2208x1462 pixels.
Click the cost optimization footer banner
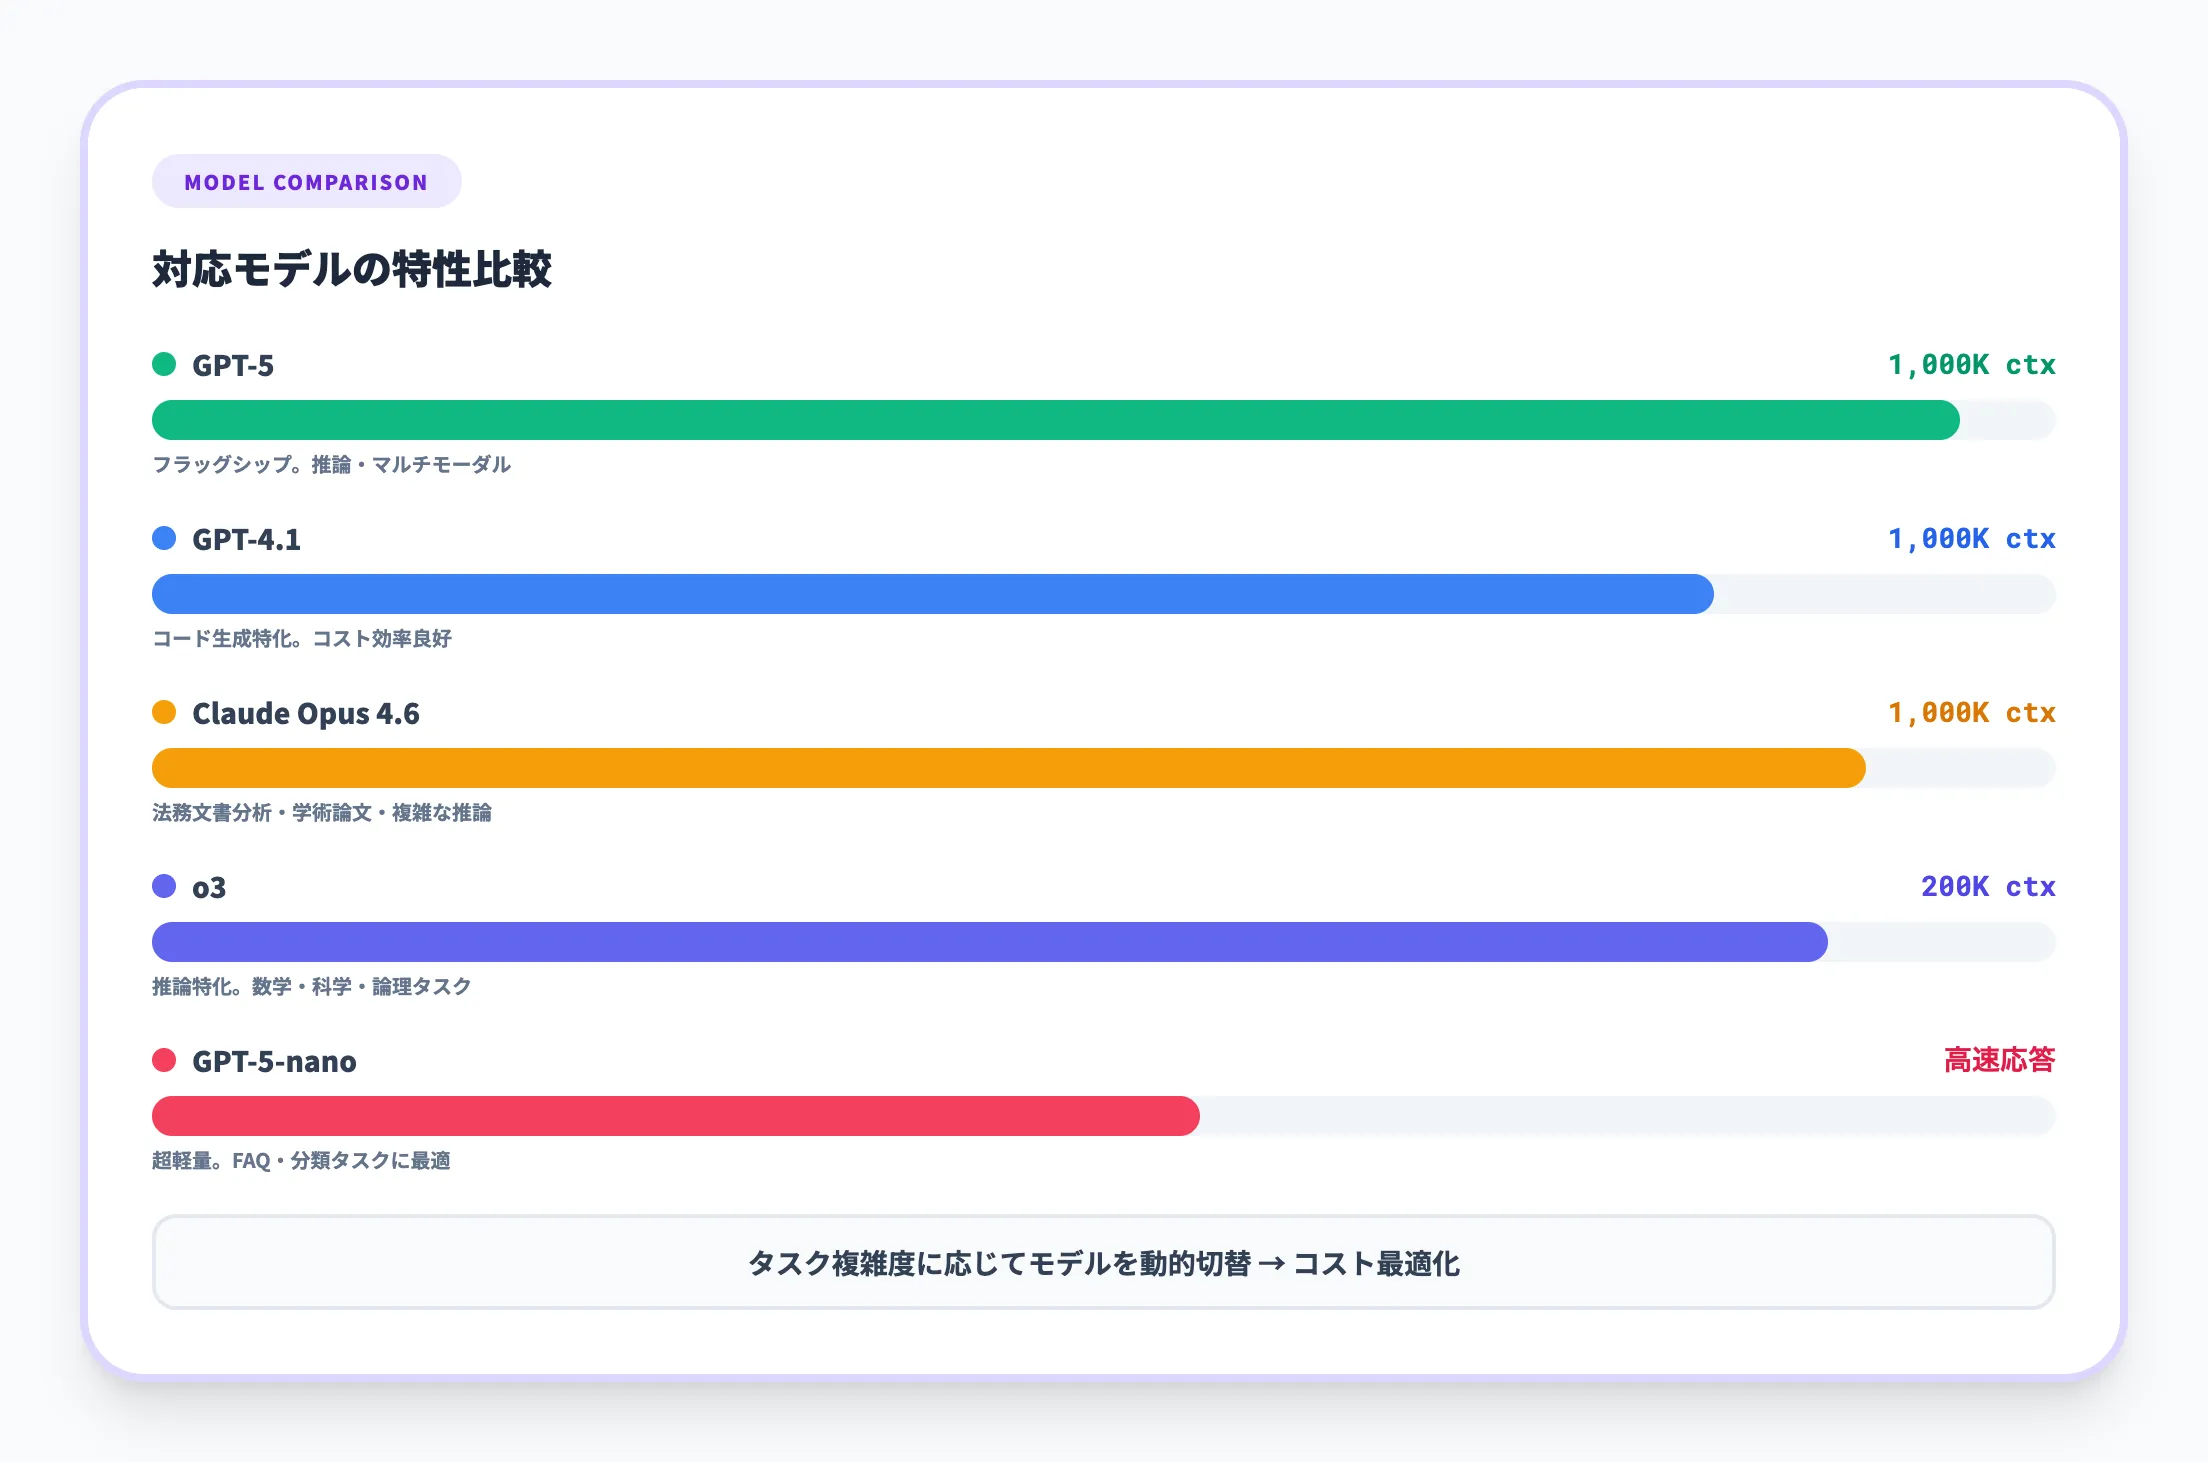coord(1103,1263)
